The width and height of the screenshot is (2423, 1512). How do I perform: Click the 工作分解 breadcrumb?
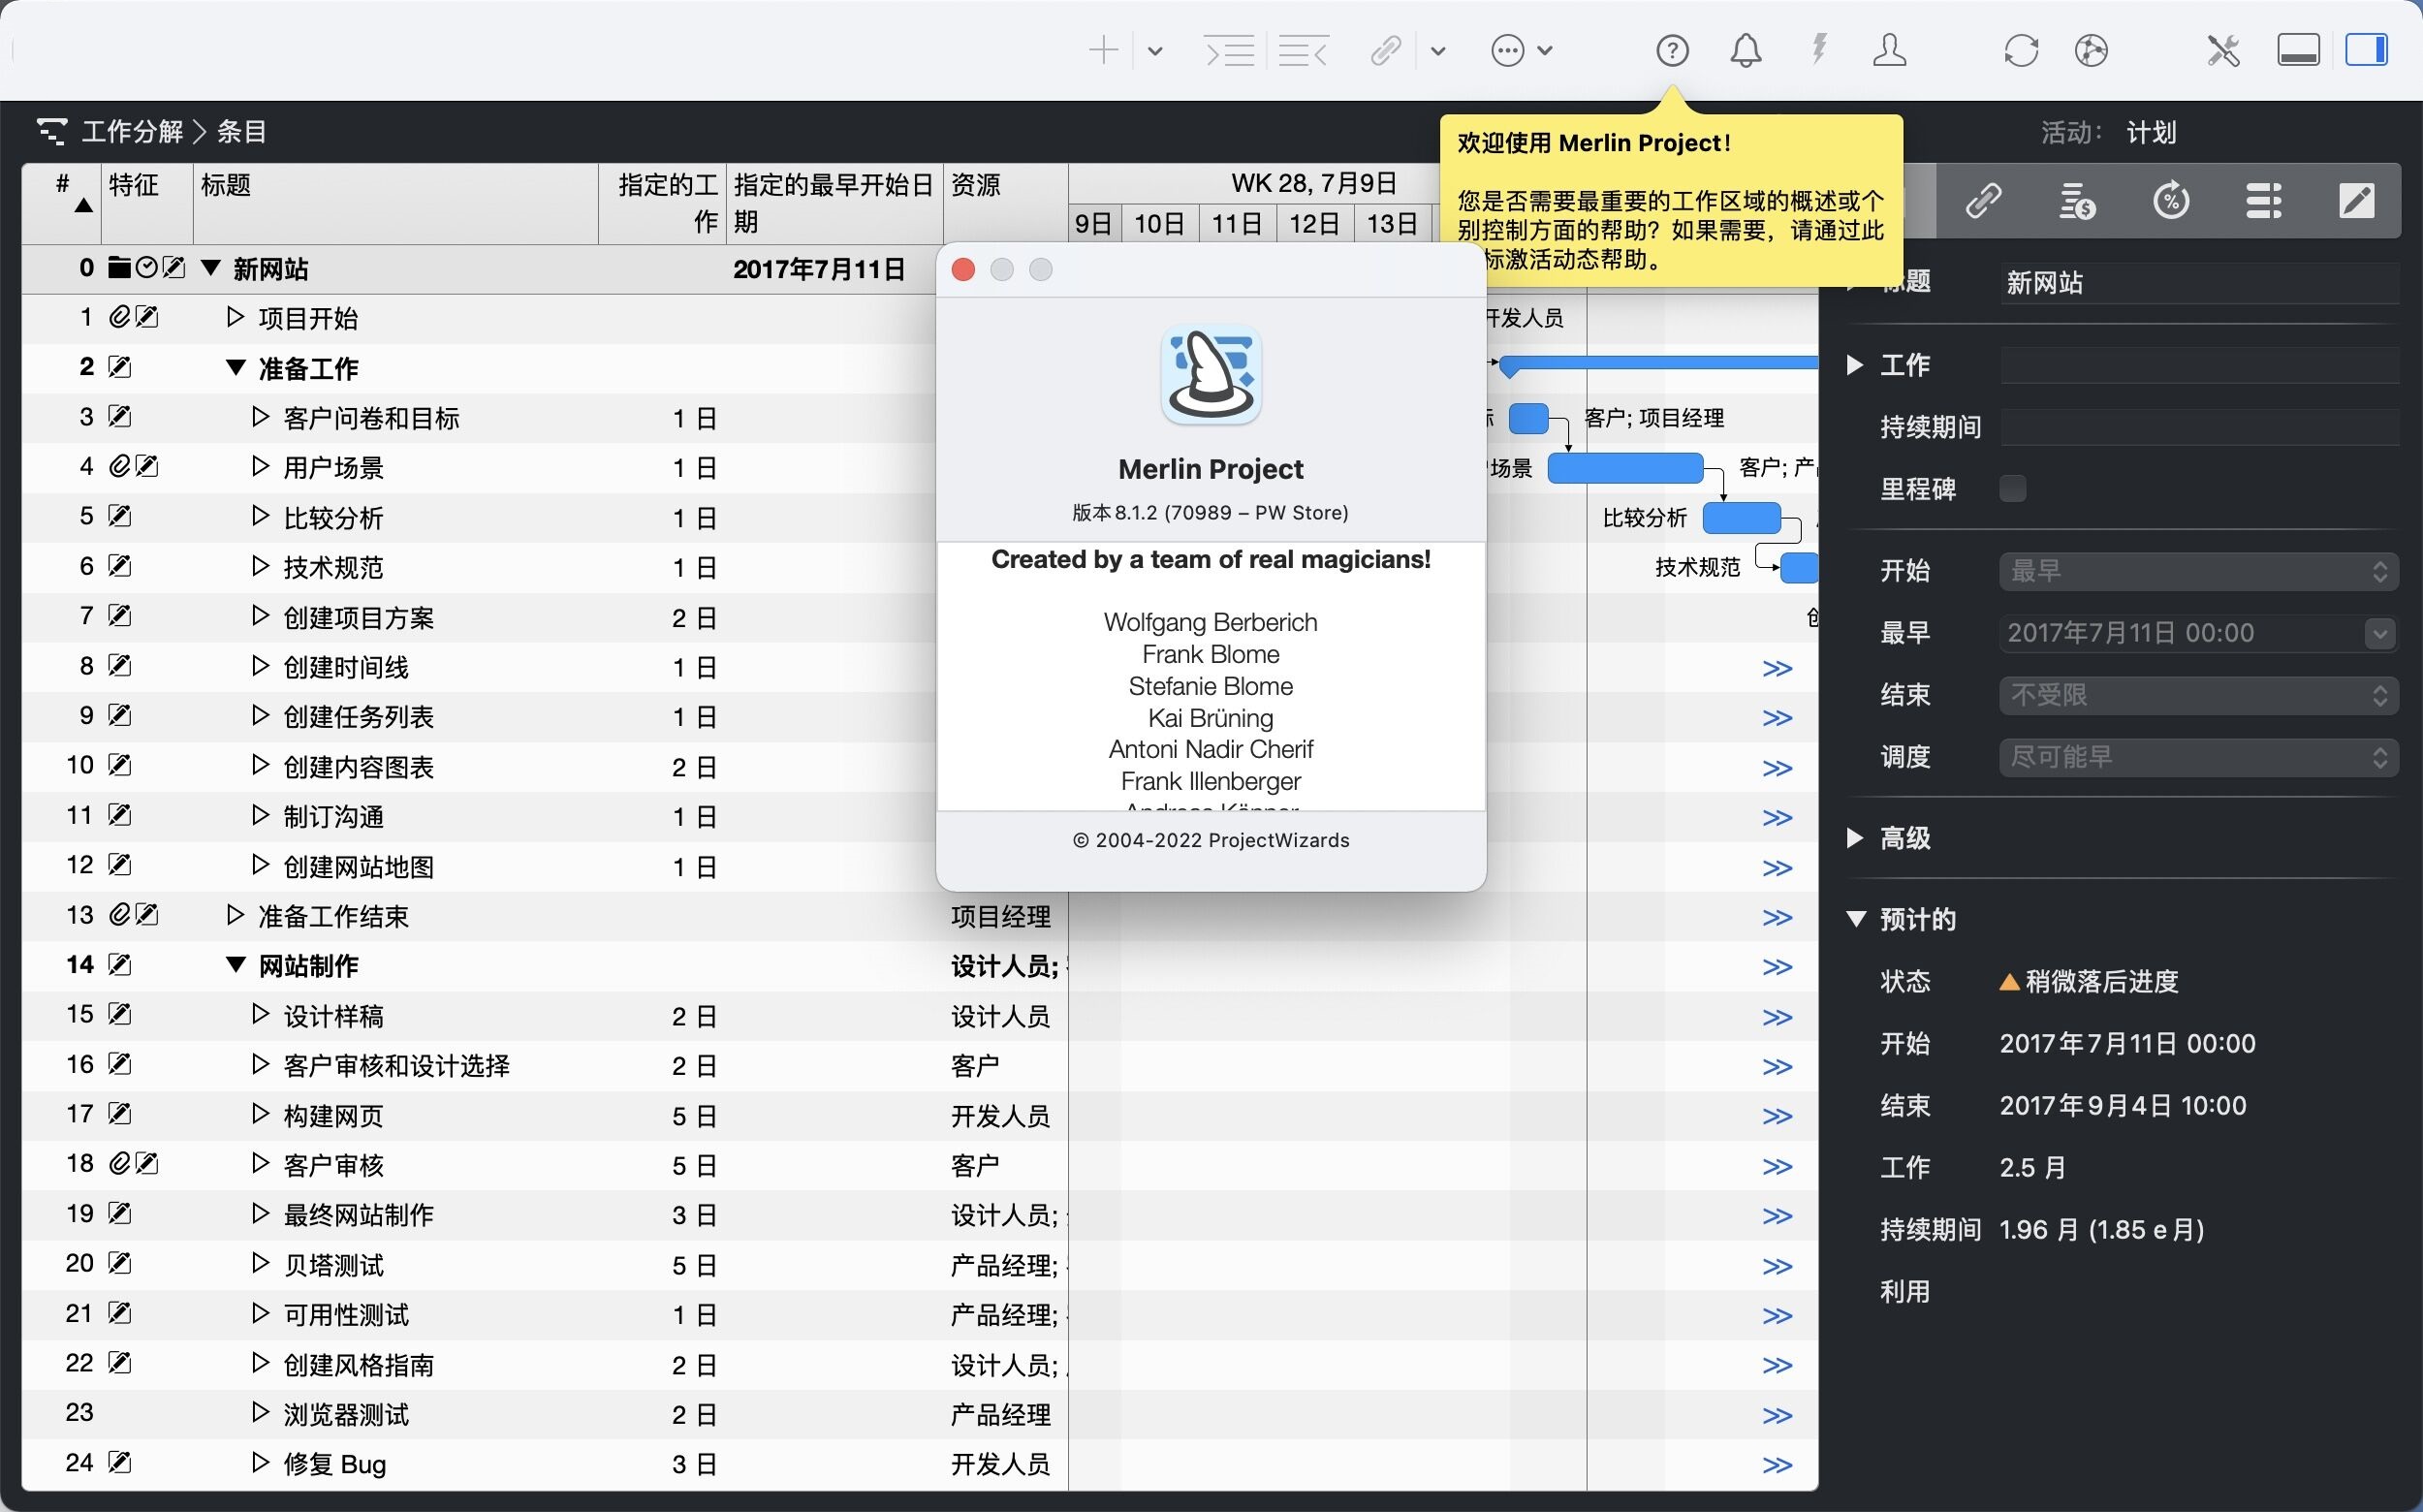click(x=132, y=131)
